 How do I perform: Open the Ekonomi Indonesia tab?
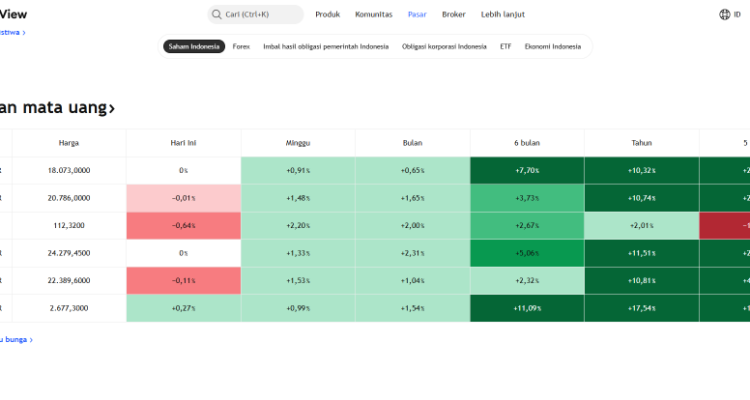552,46
